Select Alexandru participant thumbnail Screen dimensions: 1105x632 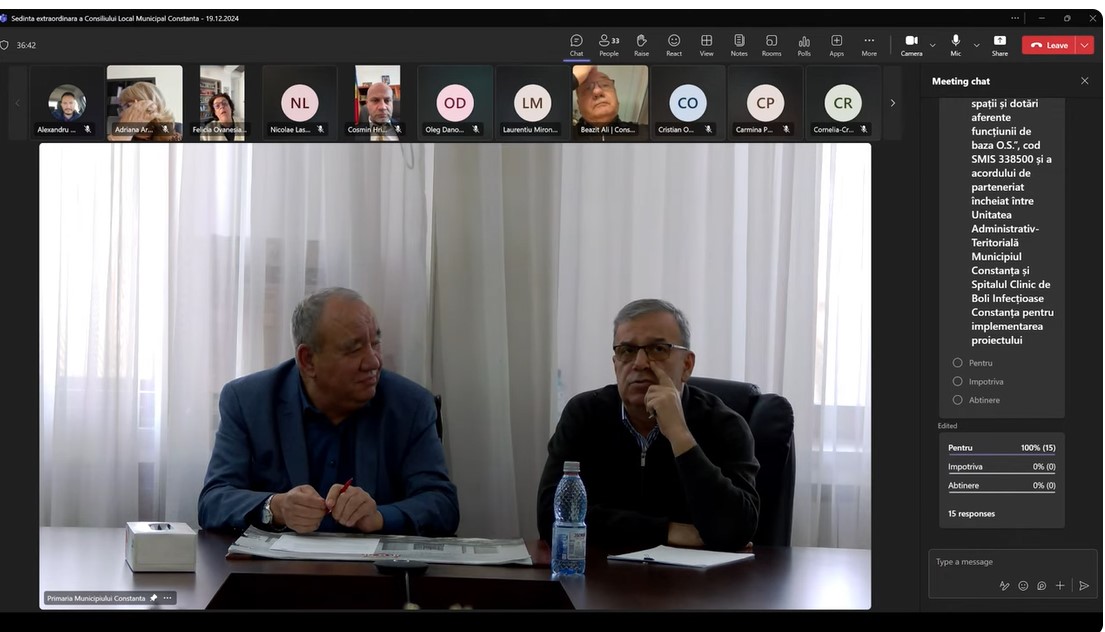[66, 103]
